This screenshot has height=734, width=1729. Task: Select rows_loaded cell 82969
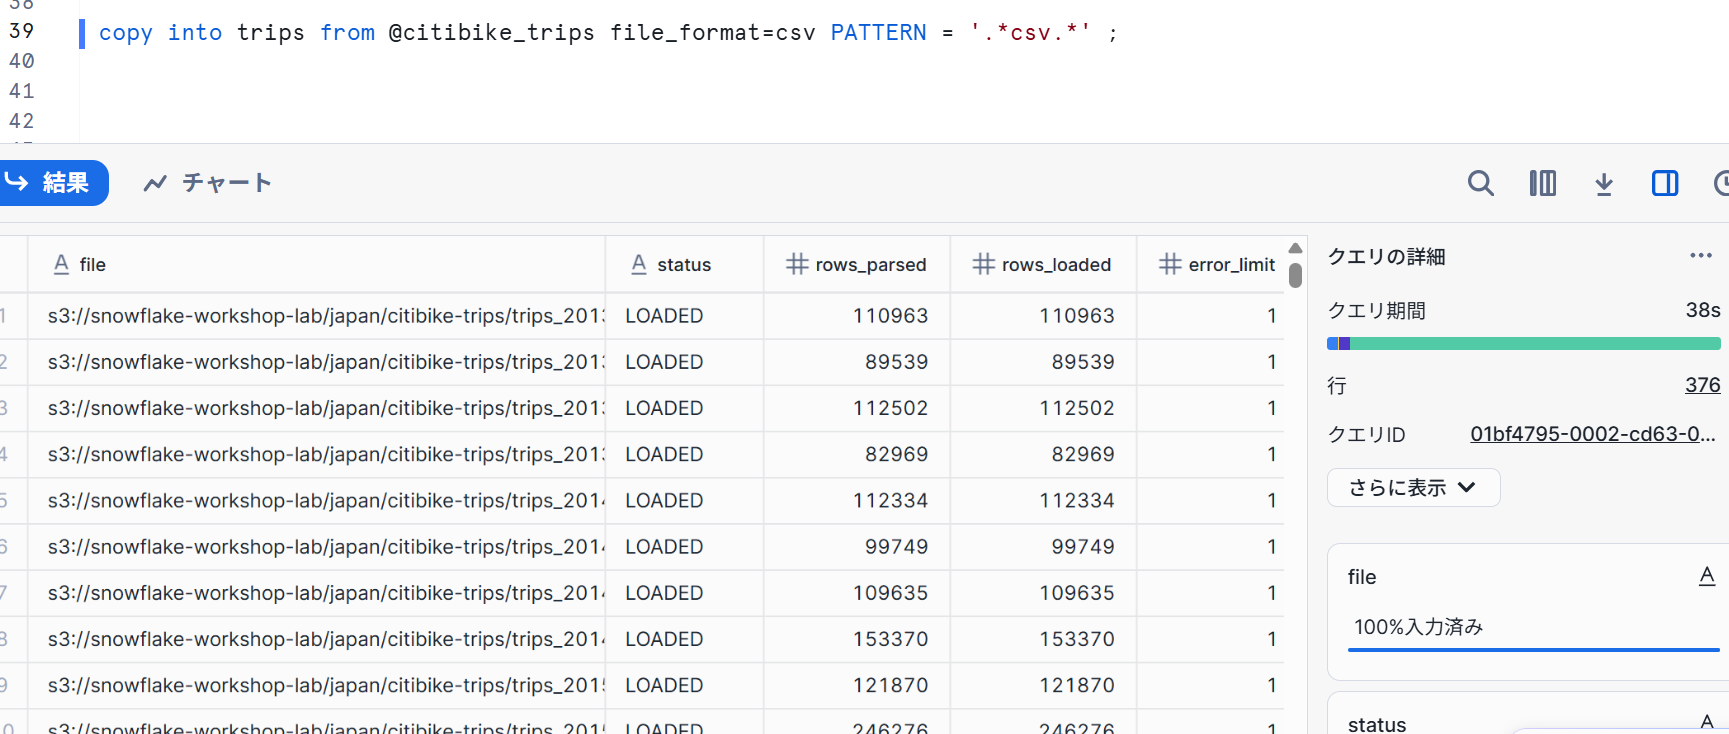[x=1043, y=454]
